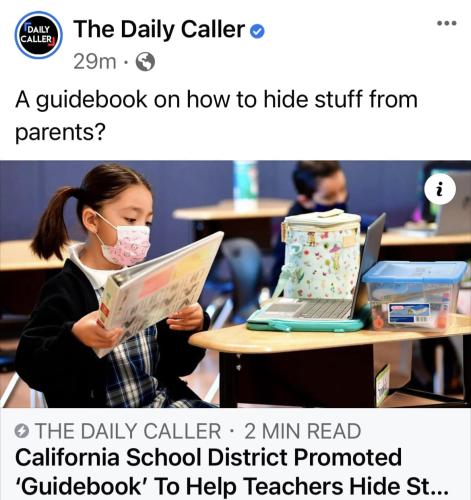Click the info 'i' icon on photo
The width and height of the screenshot is (471, 500).
pos(440,189)
